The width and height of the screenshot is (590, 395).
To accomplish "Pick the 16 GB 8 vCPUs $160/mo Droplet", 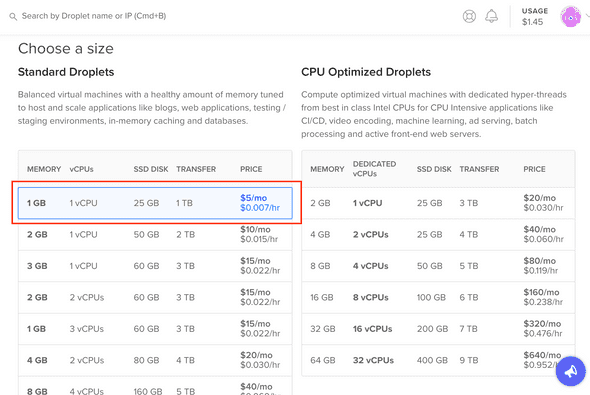I will [x=438, y=297].
